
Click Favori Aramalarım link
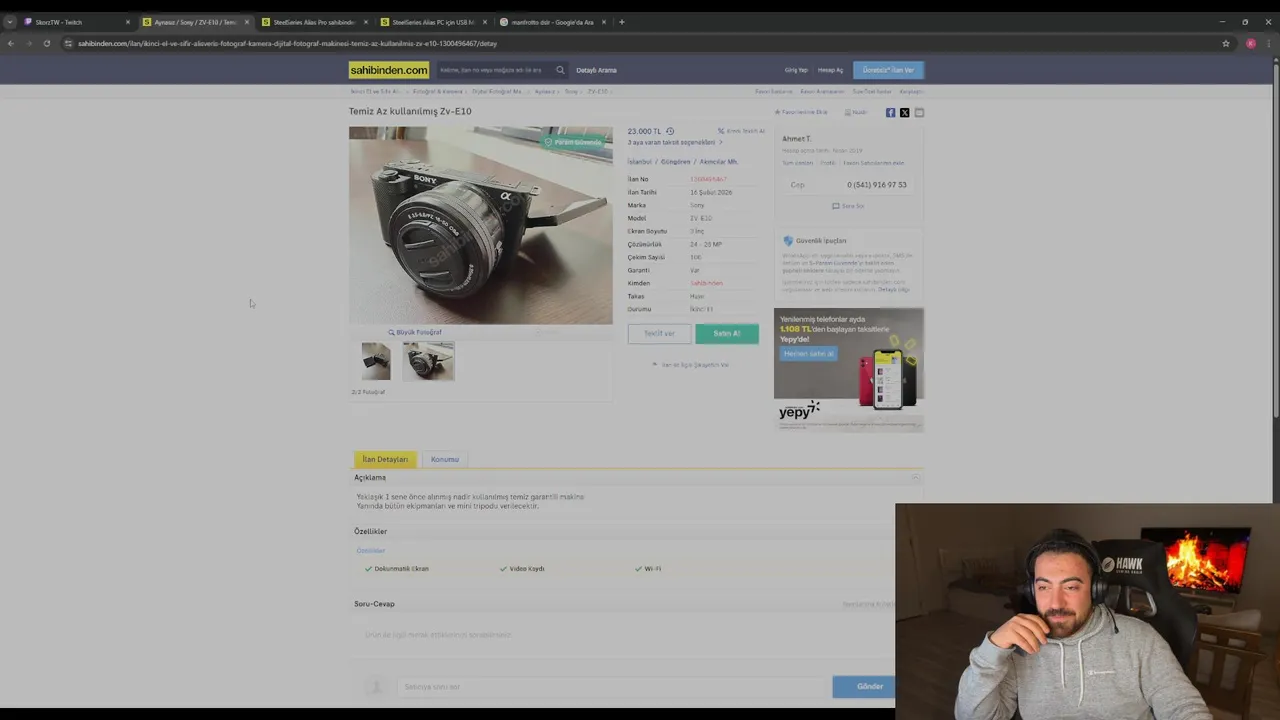[822, 91]
